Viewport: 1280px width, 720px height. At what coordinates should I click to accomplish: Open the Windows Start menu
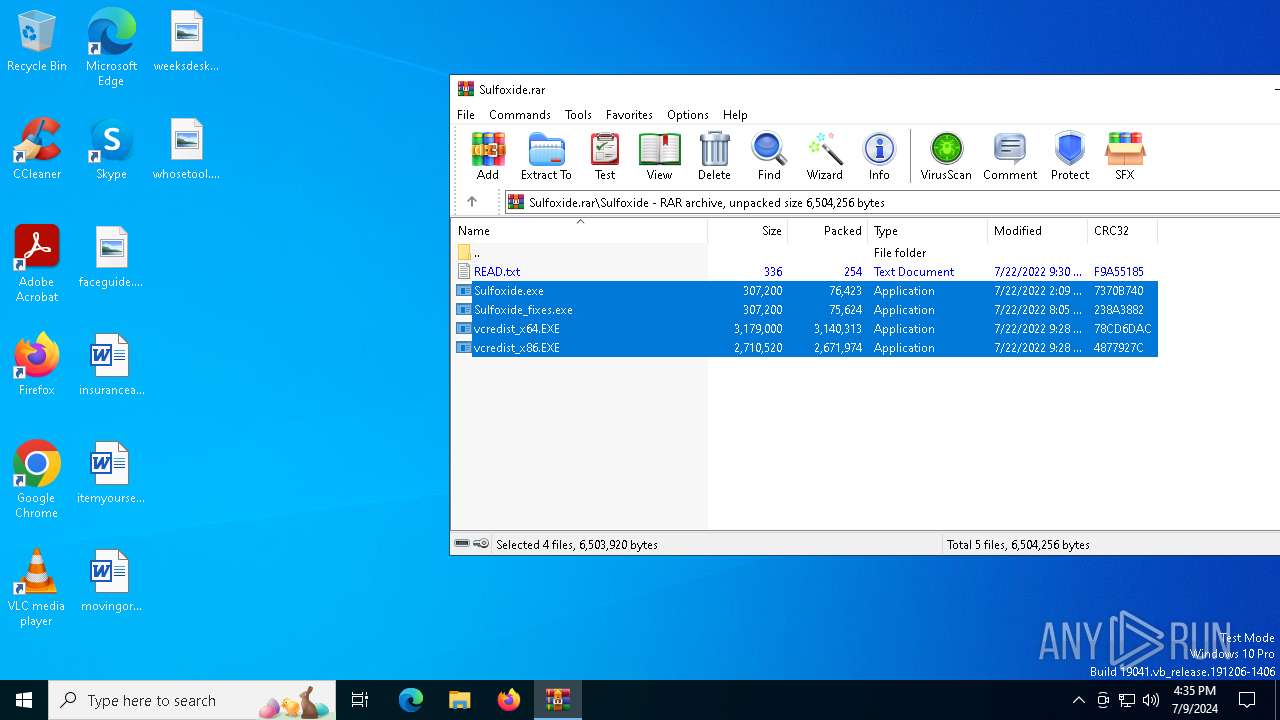click(x=24, y=700)
